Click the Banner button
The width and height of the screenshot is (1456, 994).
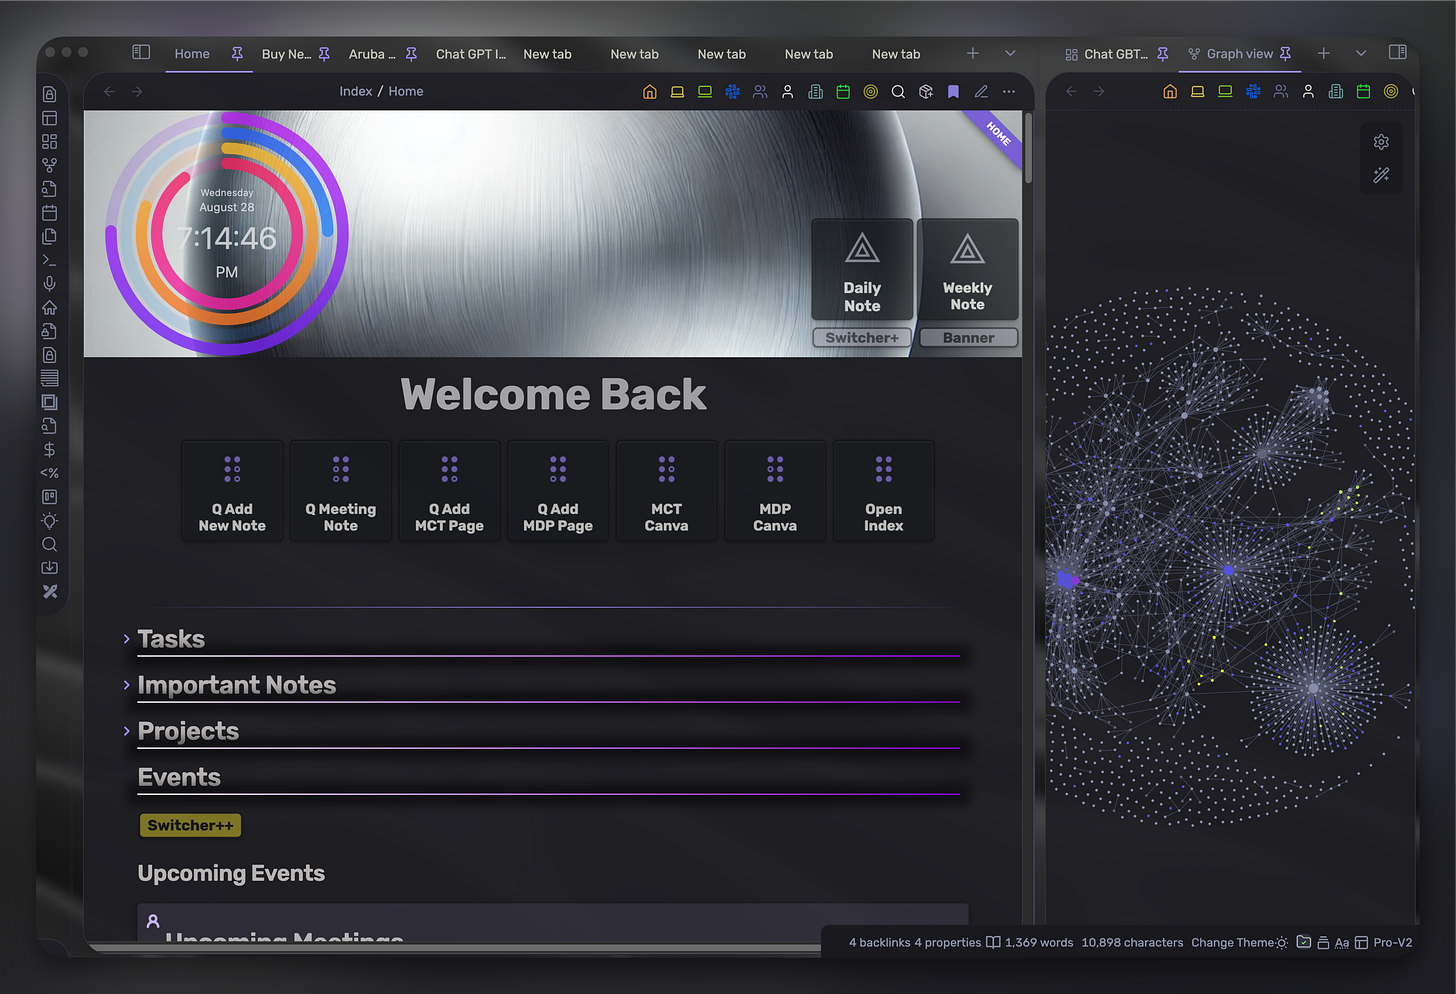click(968, 338)
